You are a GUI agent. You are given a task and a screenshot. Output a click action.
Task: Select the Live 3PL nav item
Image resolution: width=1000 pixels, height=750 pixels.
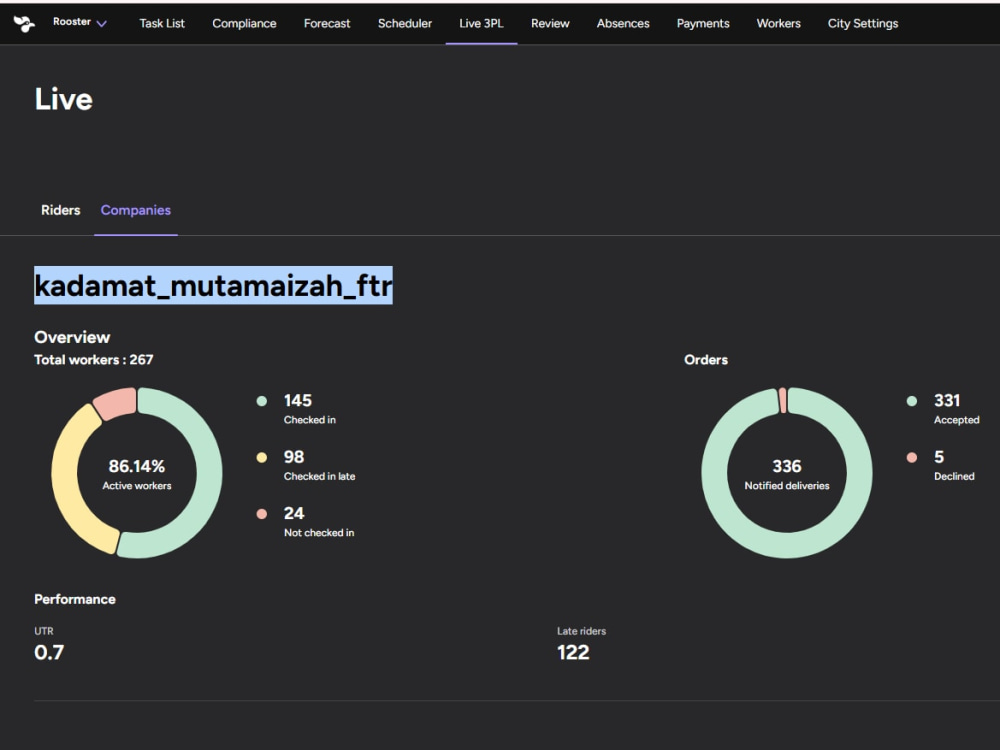pos(482,24)
